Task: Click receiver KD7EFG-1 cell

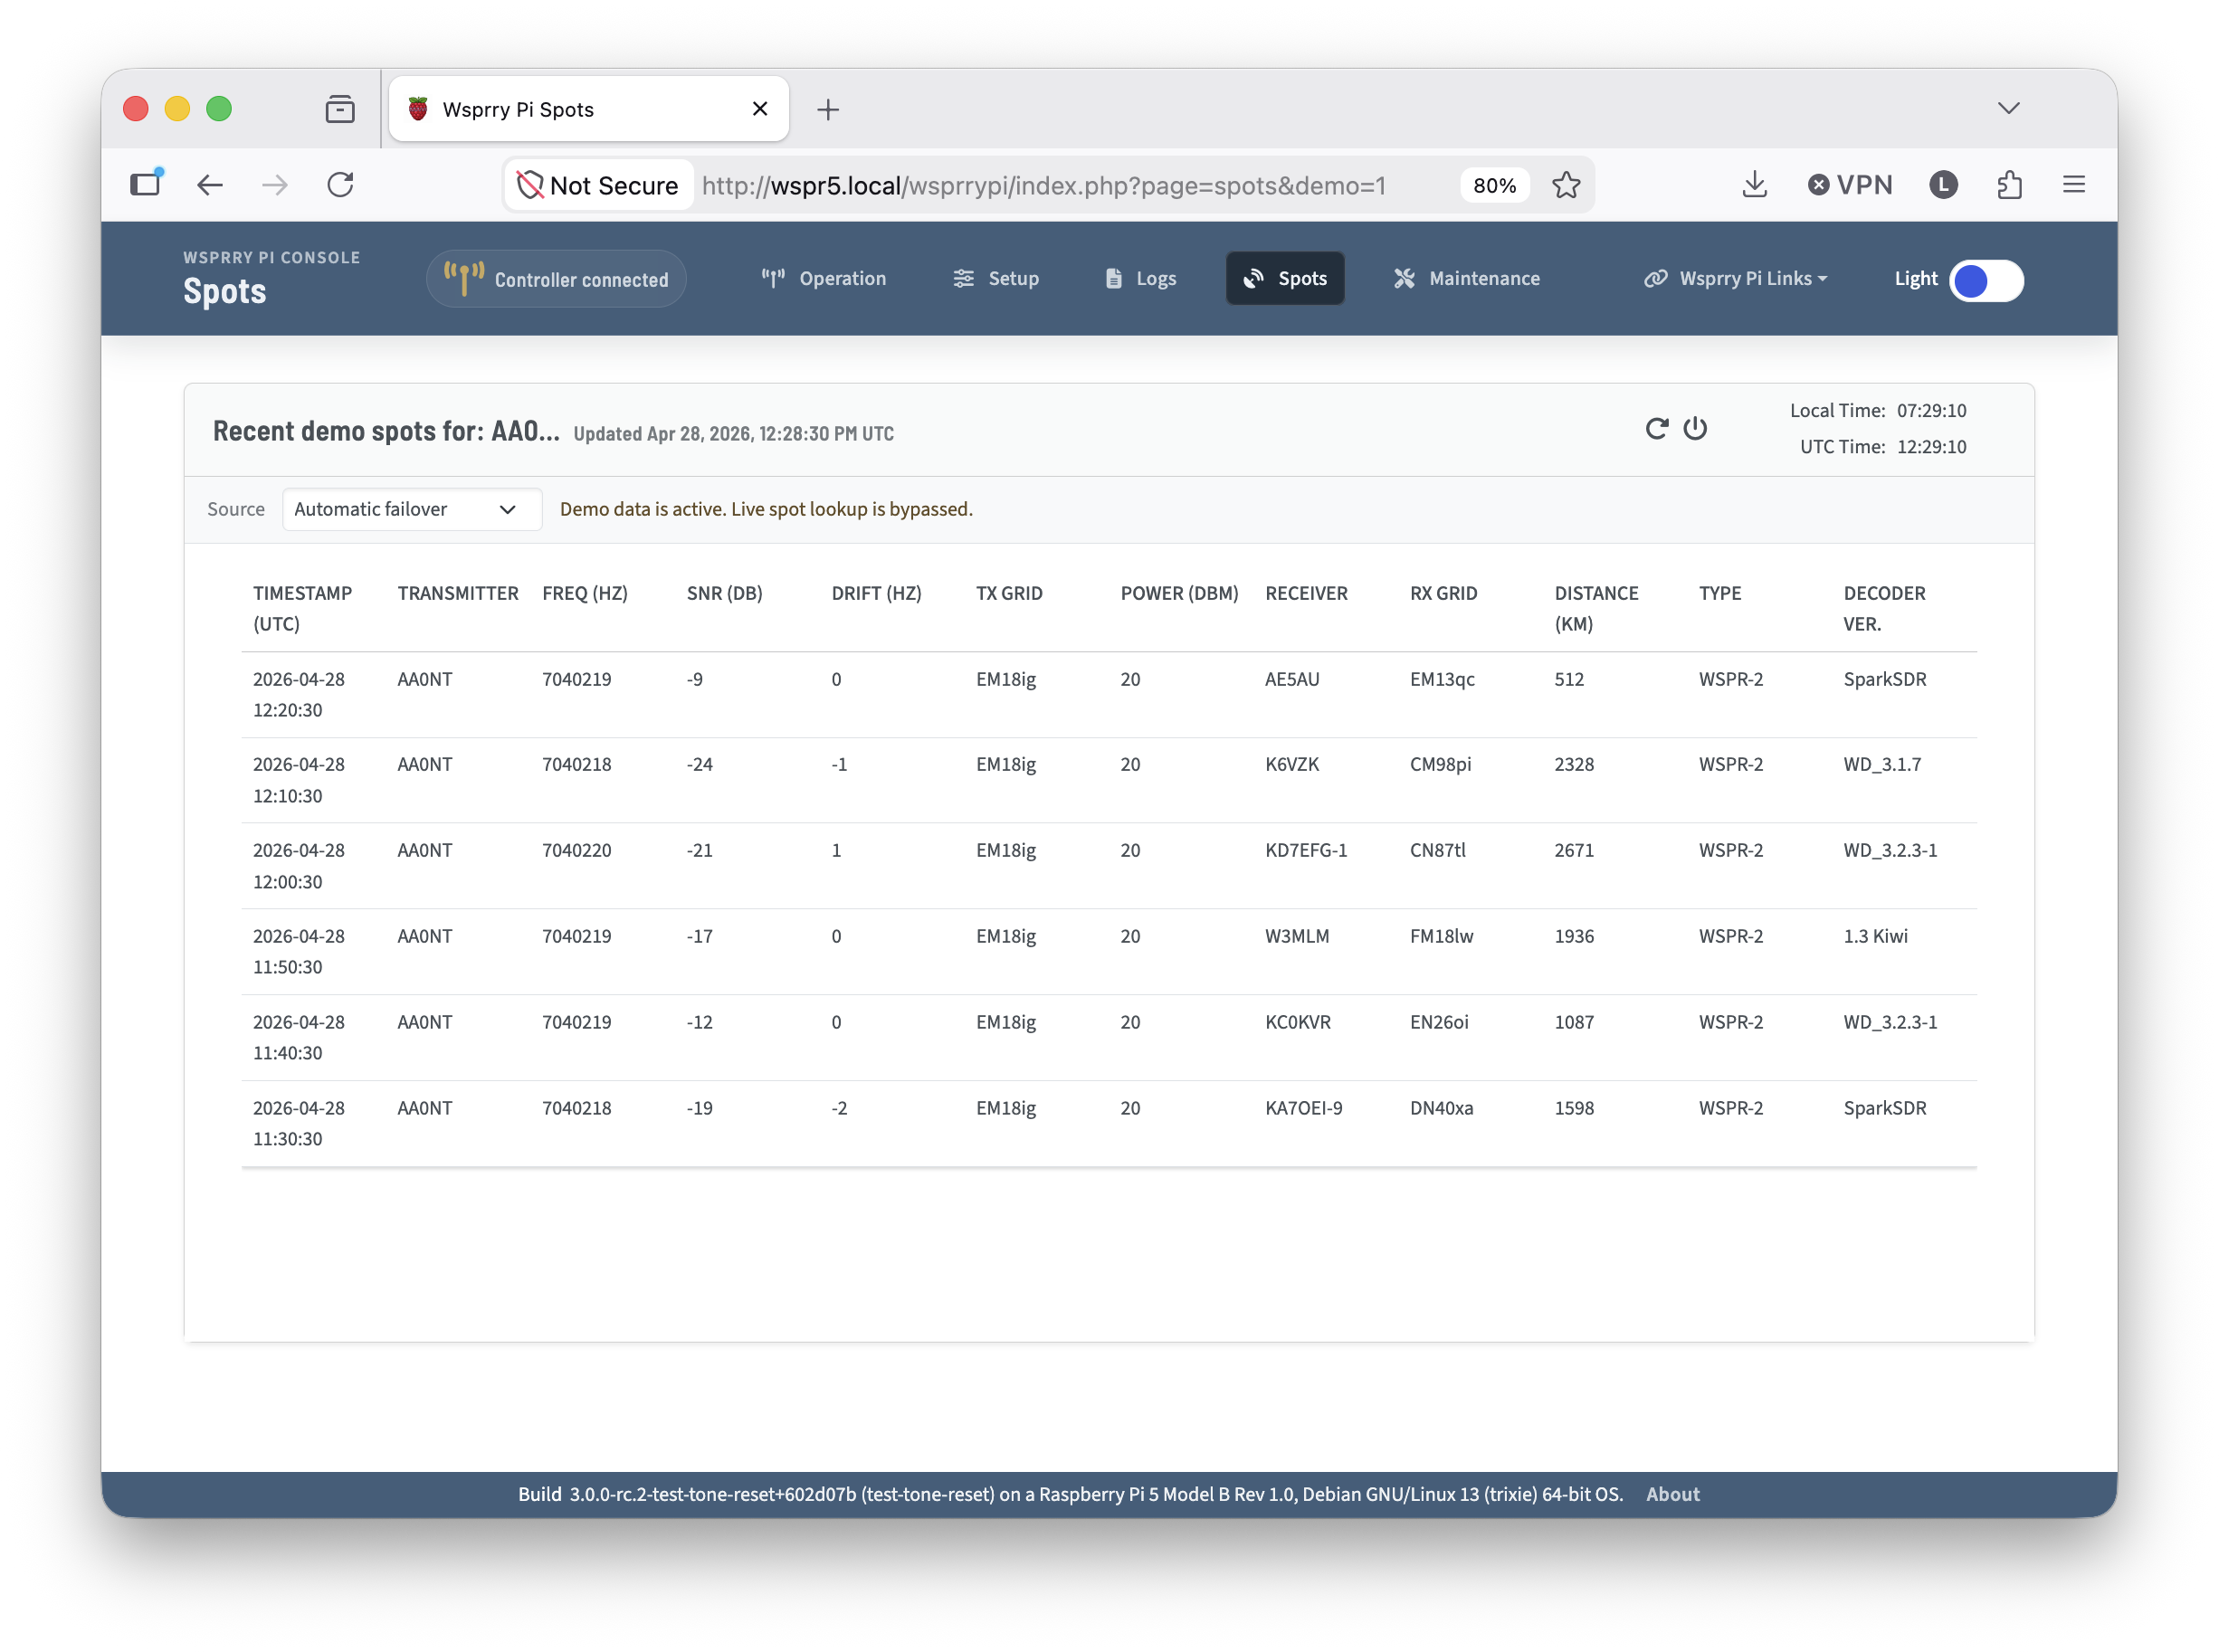Action: 1306,850
